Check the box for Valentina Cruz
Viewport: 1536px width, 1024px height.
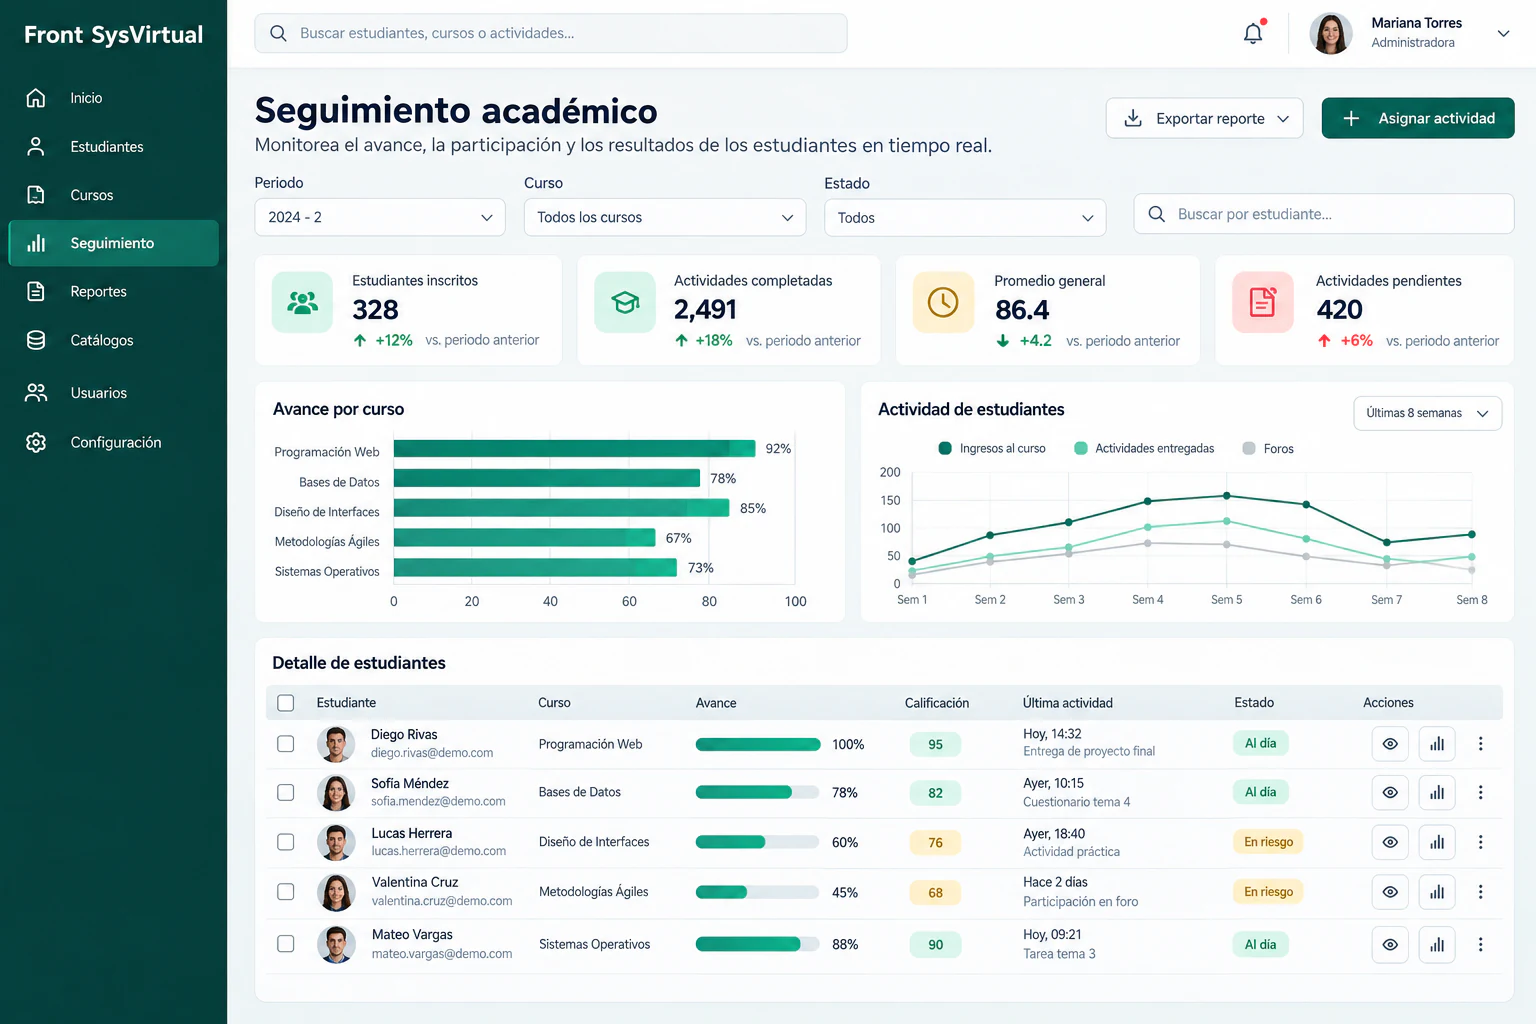(286, 892)
